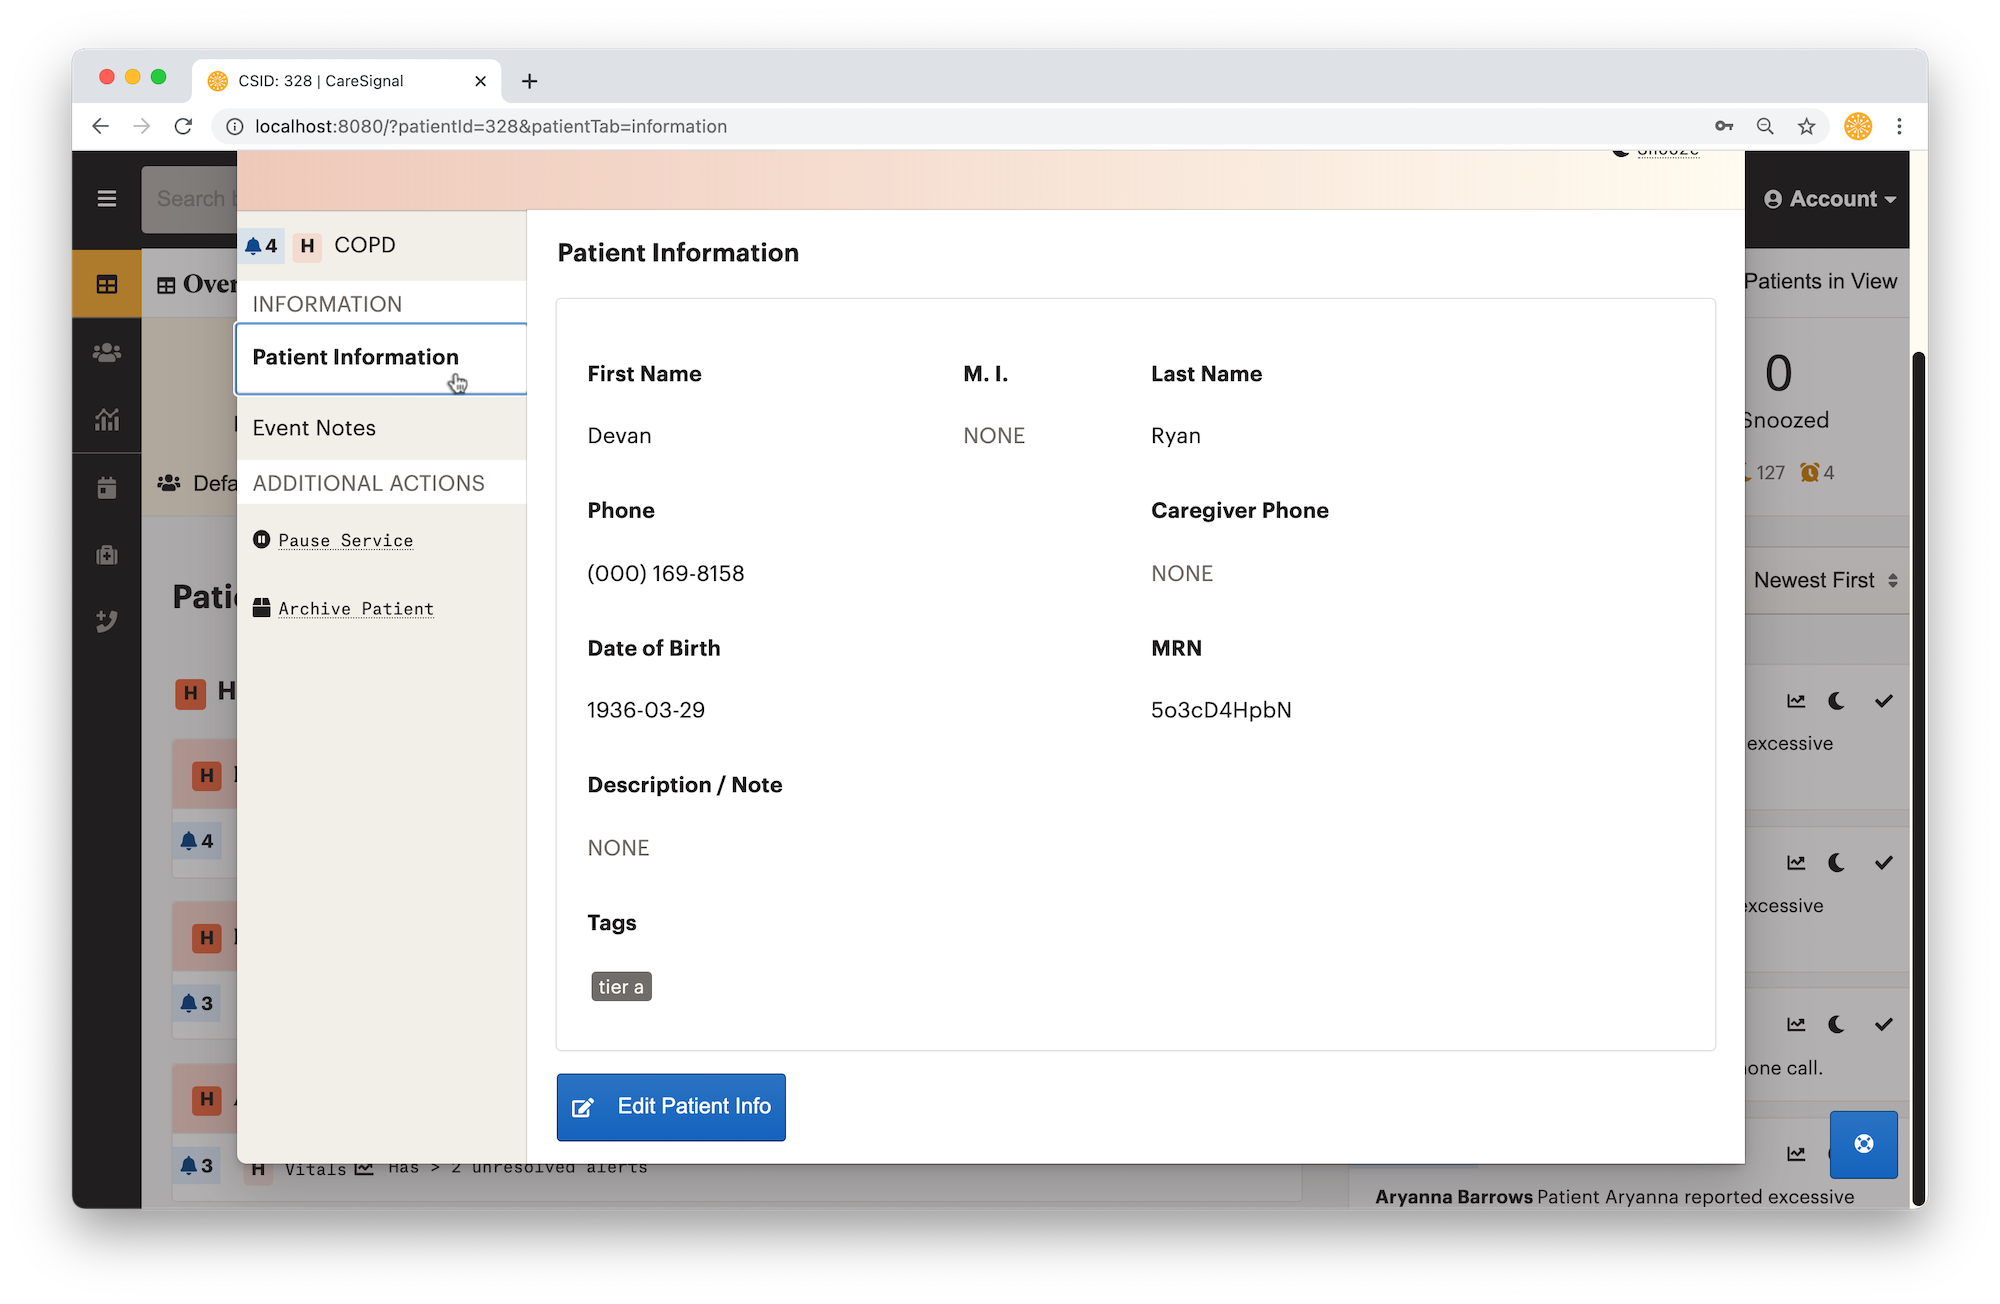Click the Snooze link at modal top

coord(1667,152)
